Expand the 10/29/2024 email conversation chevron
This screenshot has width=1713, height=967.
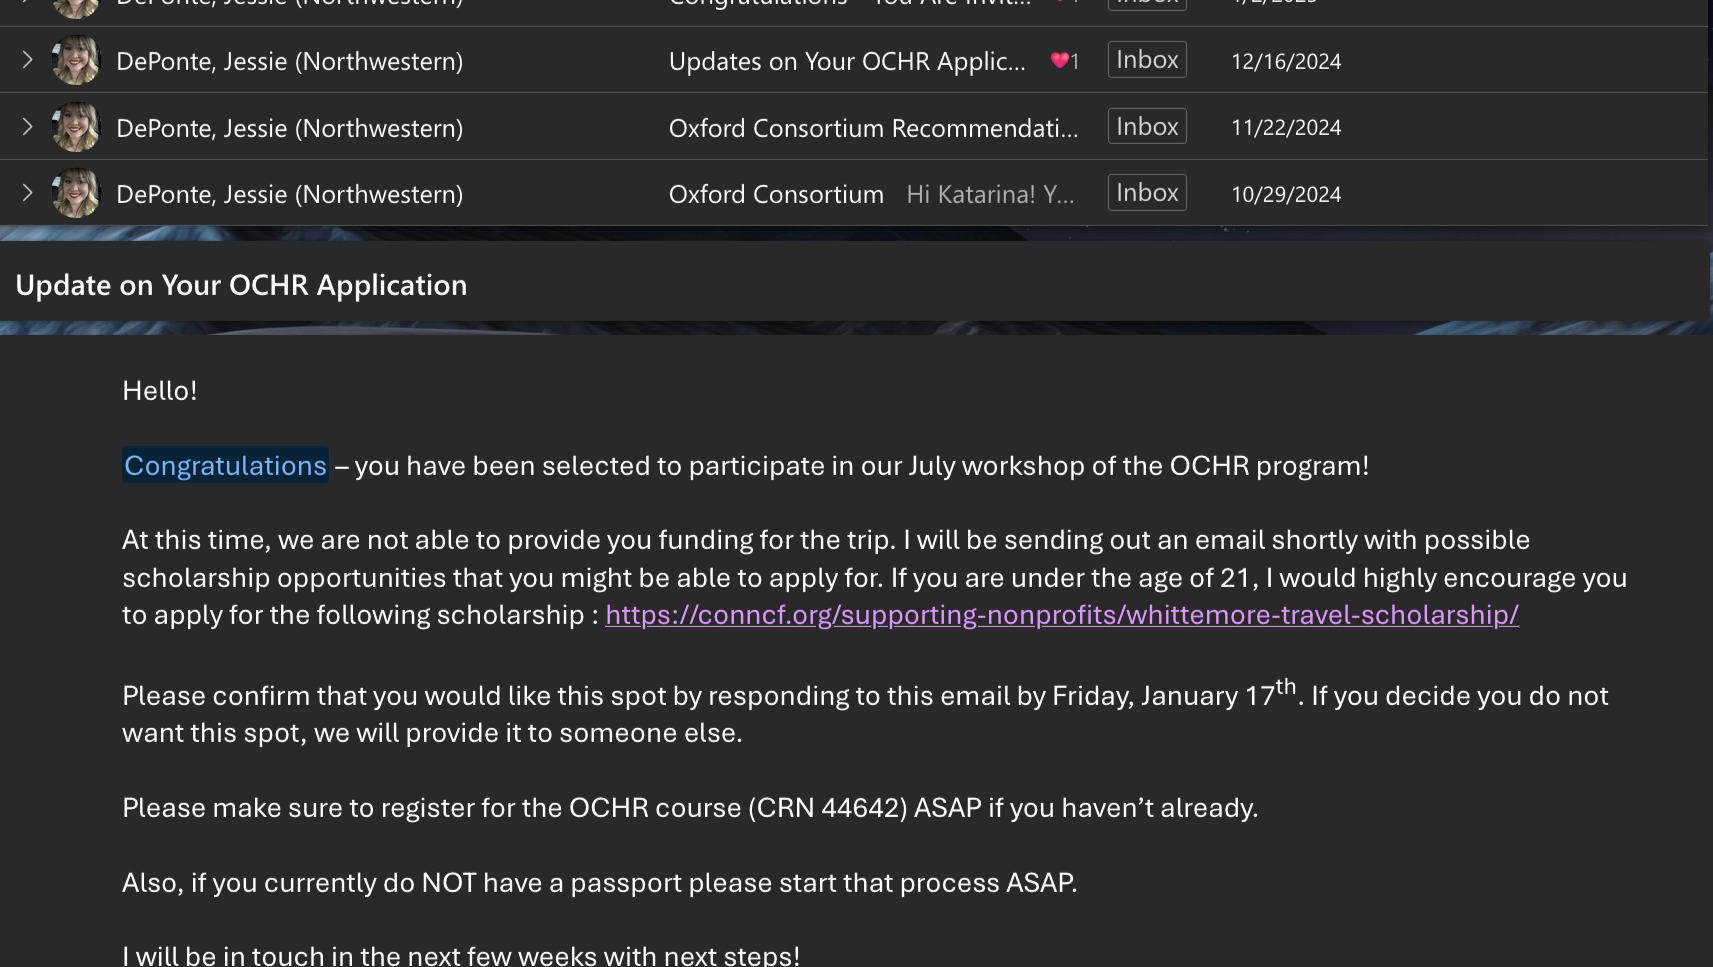click(28, 193)
